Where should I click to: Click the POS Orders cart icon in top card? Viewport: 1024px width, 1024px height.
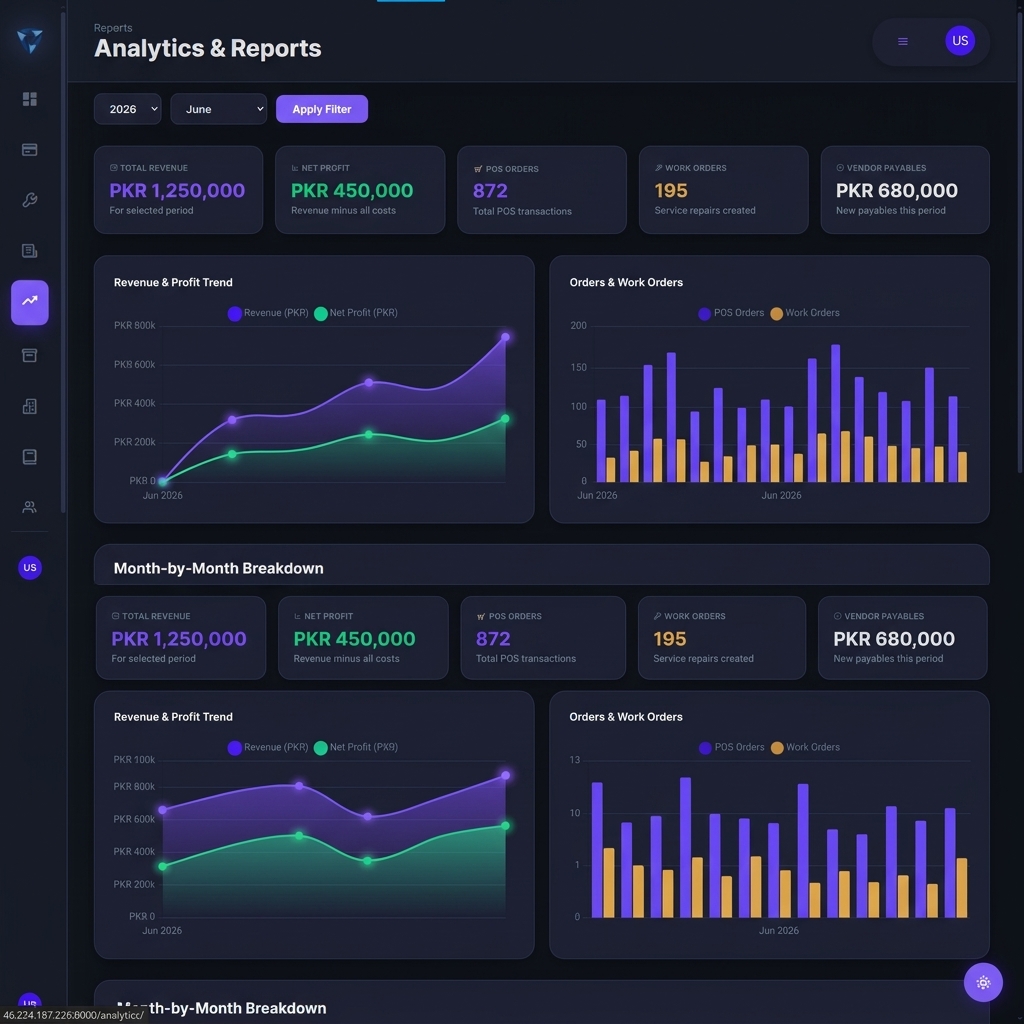477,168
